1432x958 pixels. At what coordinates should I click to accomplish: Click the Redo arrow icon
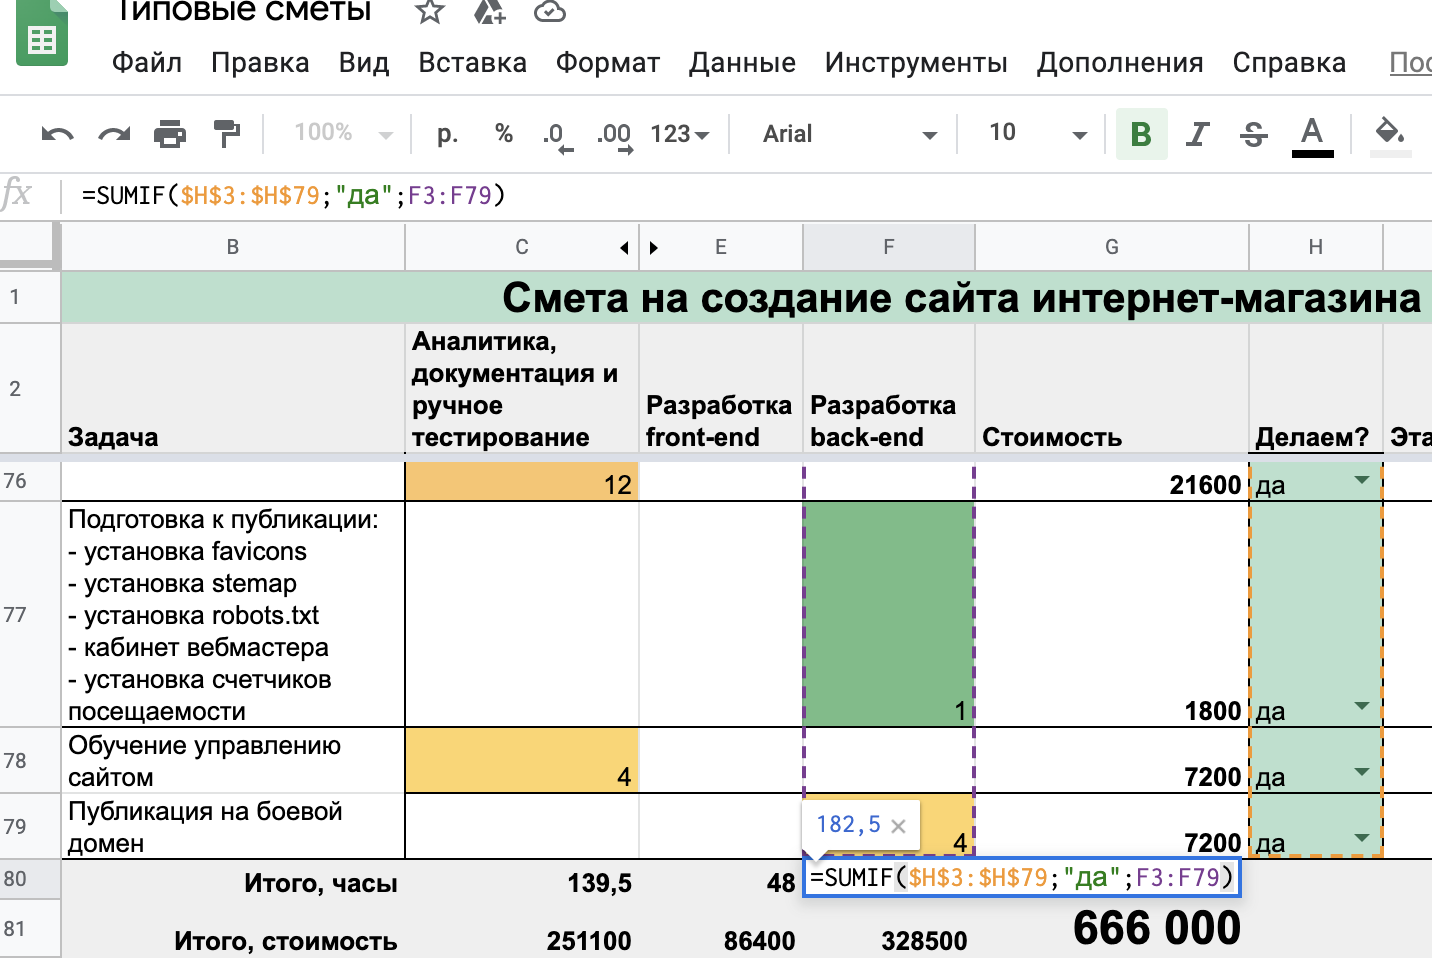coord(114,134)
